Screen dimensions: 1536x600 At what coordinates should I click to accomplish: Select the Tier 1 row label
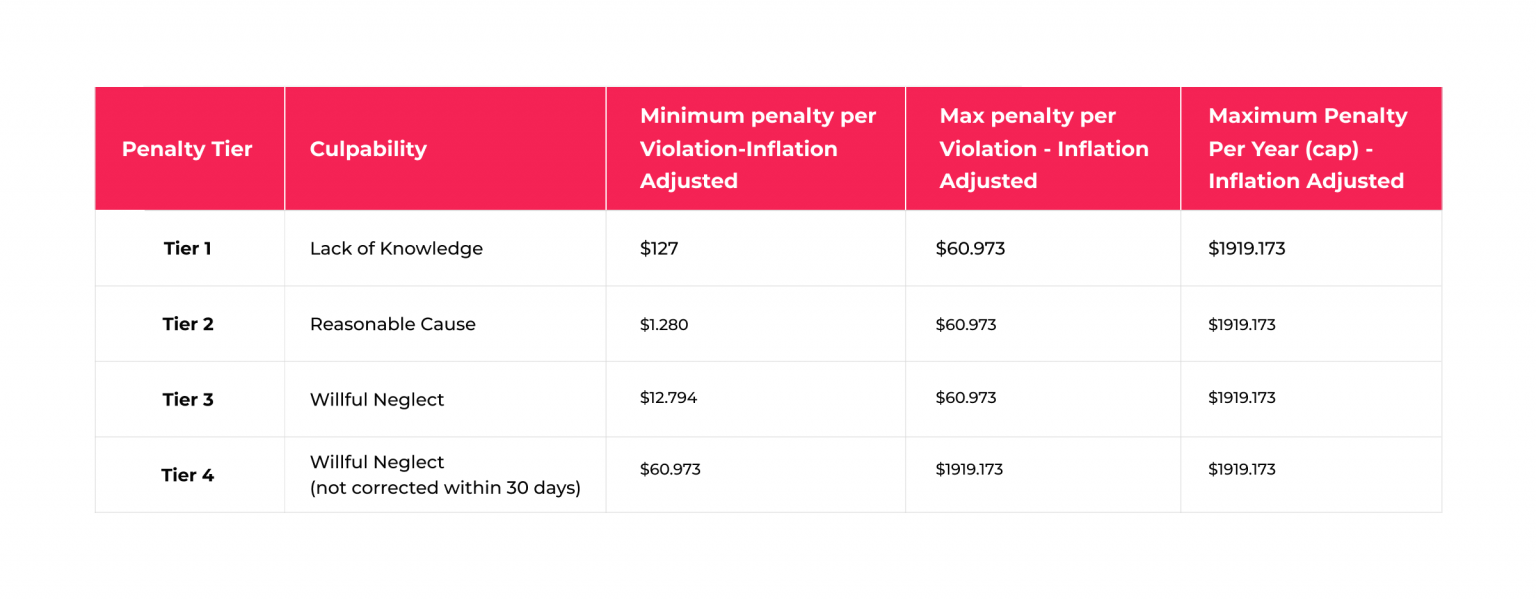click(187, 248)
